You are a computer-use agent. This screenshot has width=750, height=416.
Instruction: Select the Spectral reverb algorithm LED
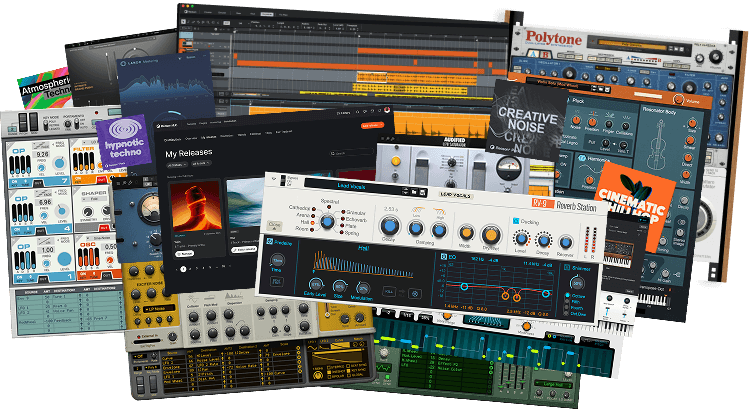[x=329, y=207]
